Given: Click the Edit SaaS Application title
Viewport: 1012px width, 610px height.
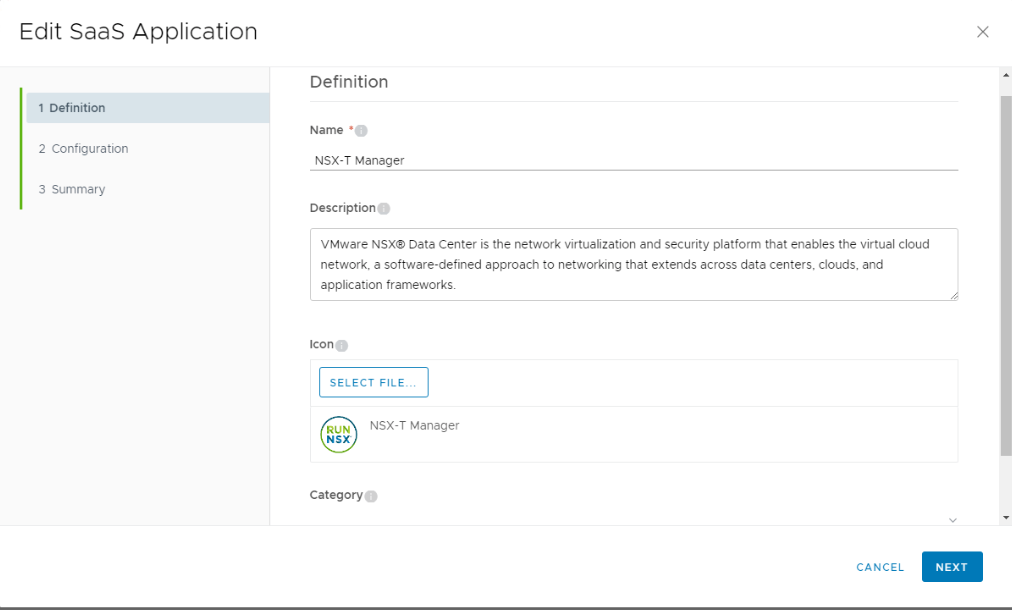Looking at the screenshot, I should tap(138, 32).
